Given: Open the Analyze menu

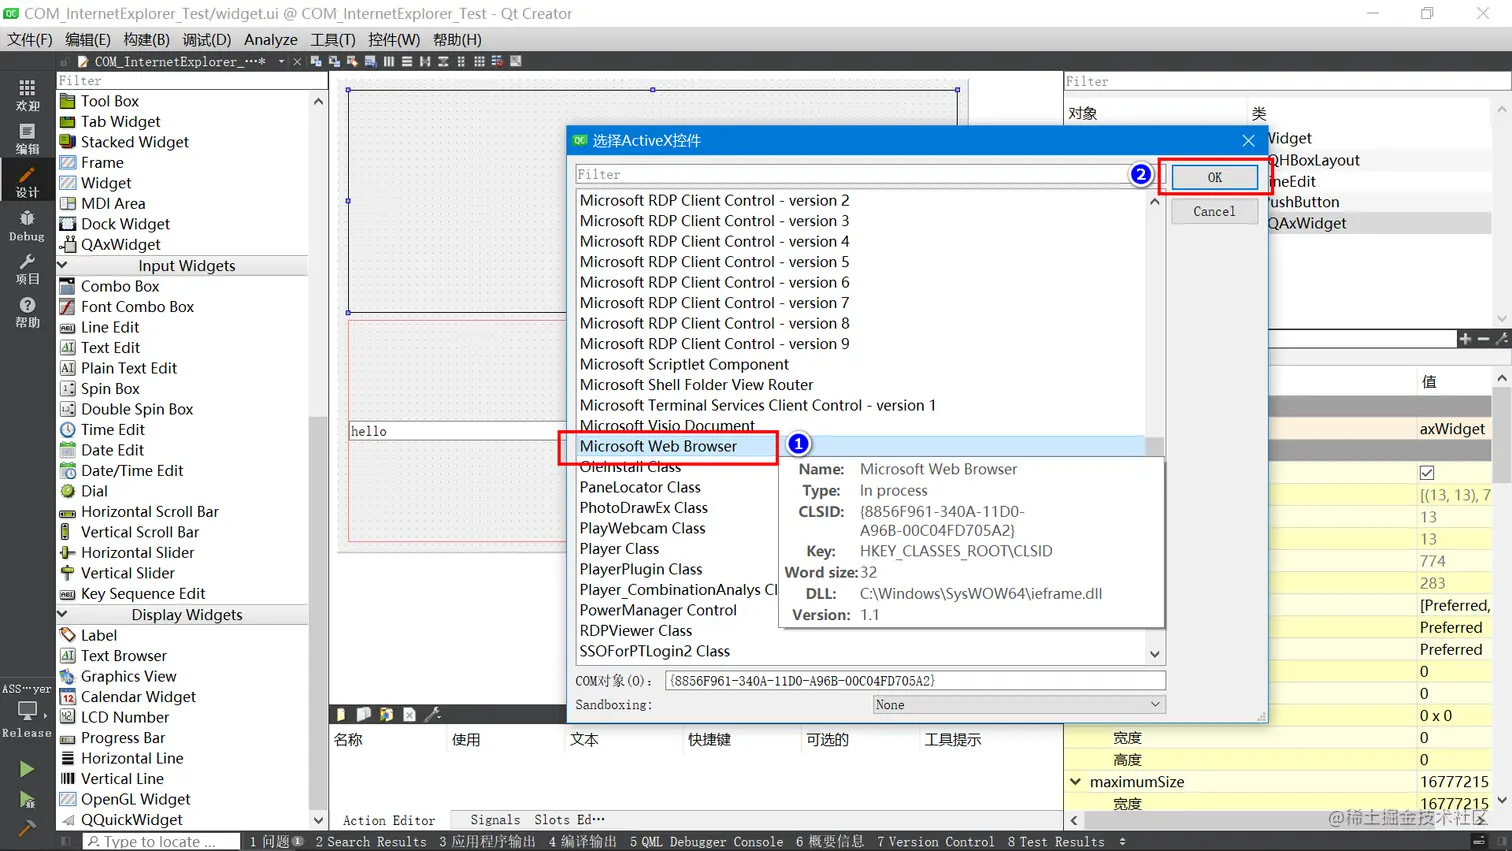Looking at the screenshot, I should pyautogui.click(x=271, y=40).
